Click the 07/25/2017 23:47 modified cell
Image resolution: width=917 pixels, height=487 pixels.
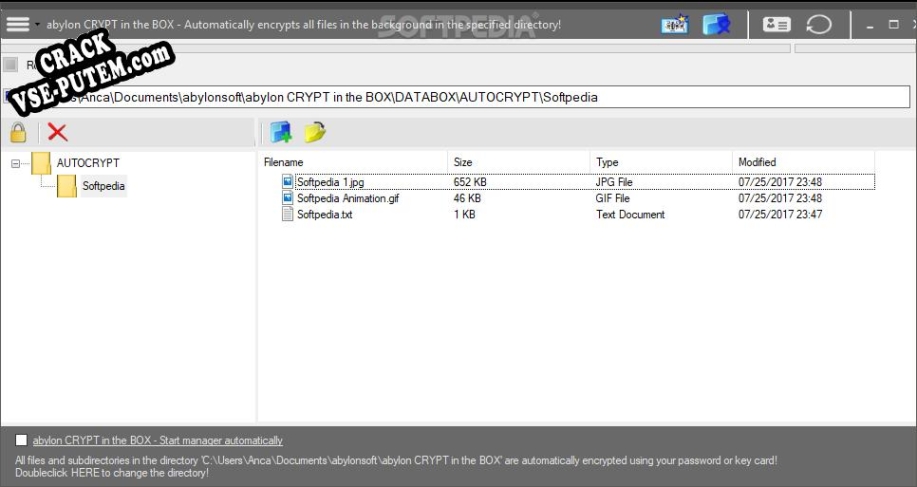tap(780, 215)
